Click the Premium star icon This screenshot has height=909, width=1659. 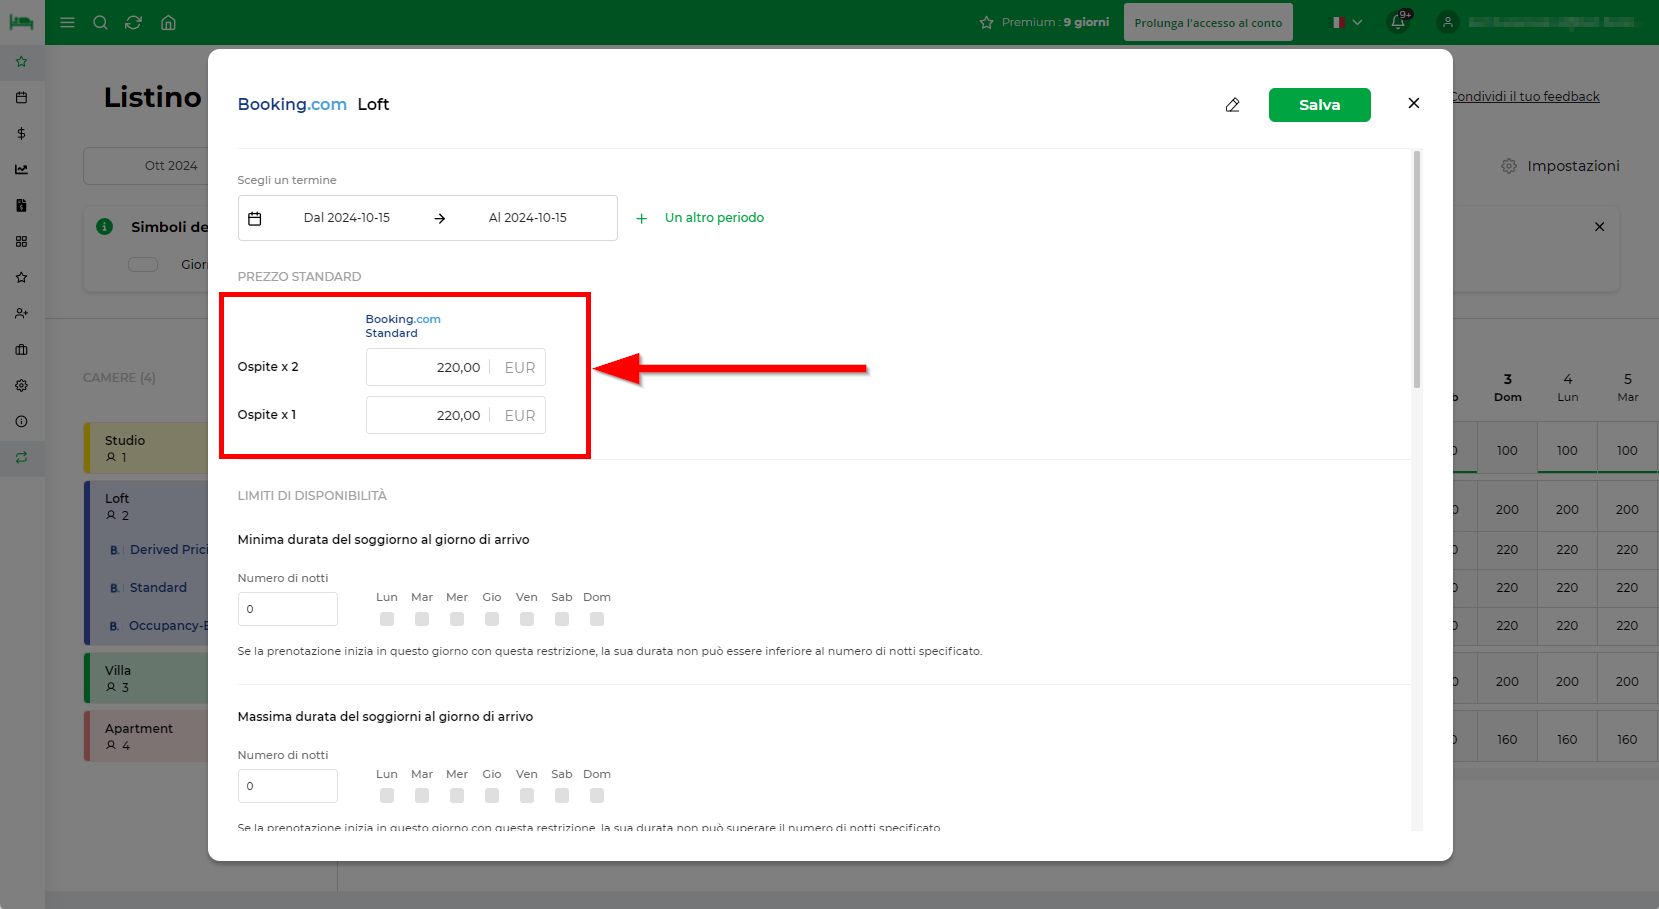[x=986, y=22]
